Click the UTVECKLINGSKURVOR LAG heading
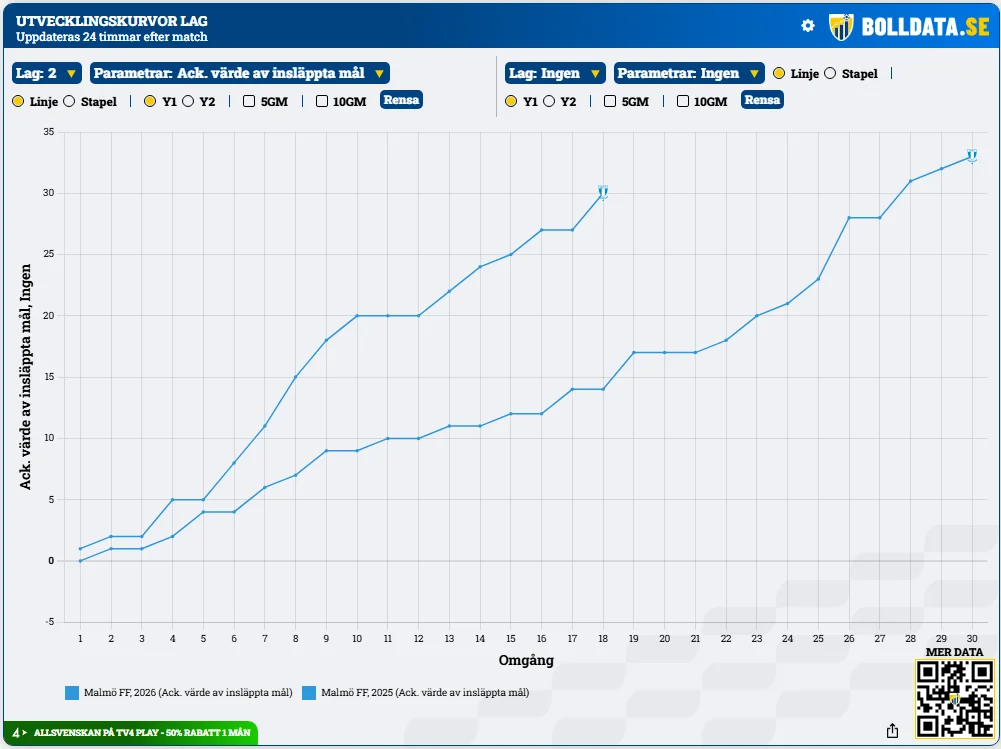 coord(112,21)
